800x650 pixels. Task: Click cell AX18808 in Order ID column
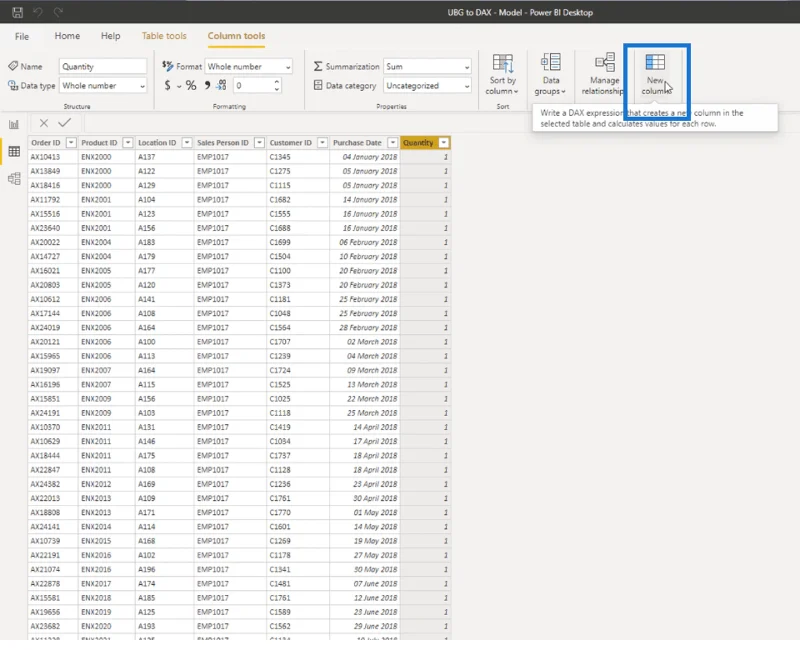45,513
